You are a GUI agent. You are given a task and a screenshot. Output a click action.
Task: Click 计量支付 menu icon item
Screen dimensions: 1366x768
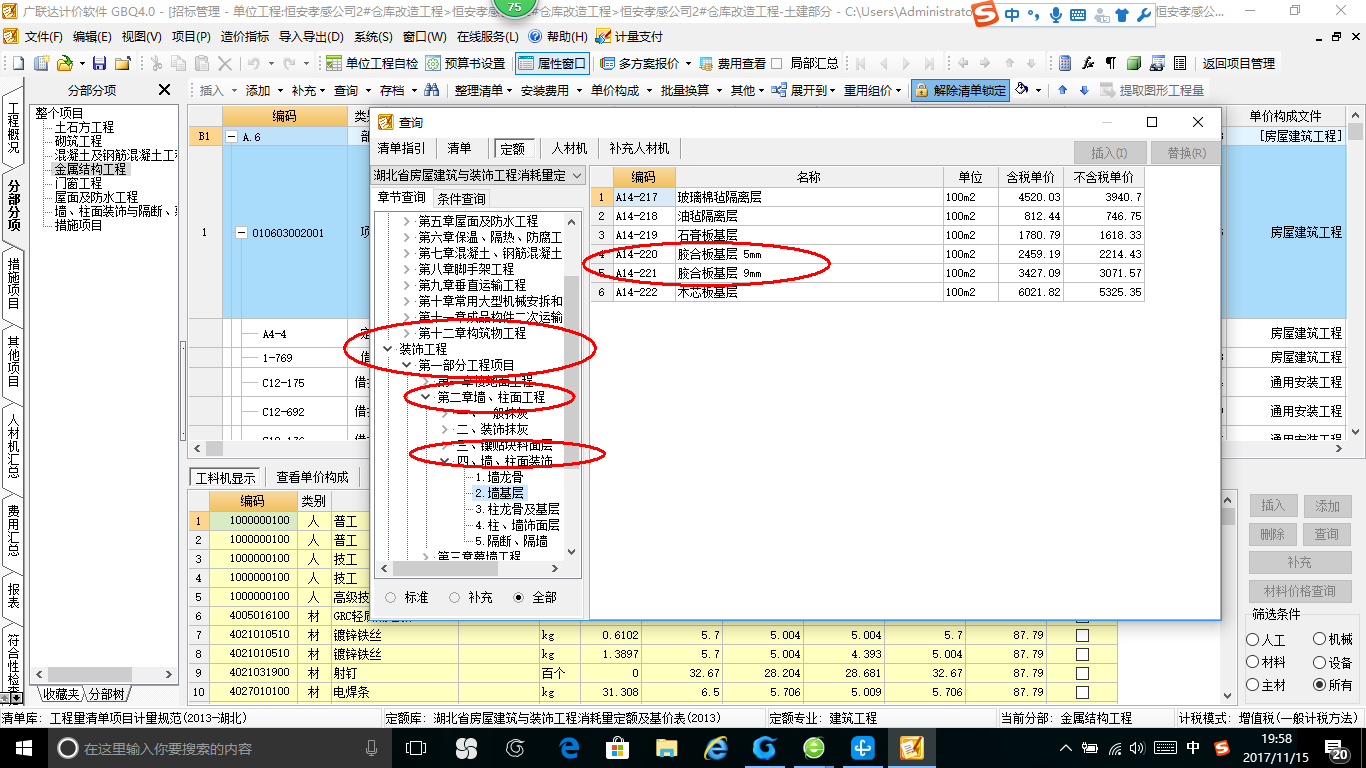[x=629, y=36]
